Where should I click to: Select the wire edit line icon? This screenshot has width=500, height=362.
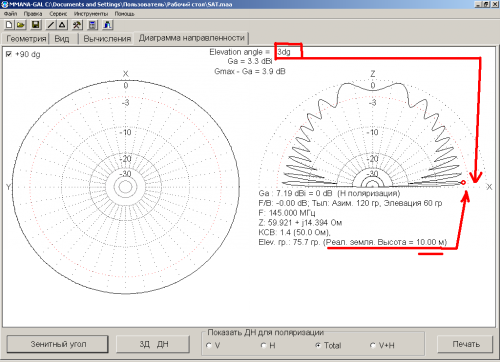[51, 25]
